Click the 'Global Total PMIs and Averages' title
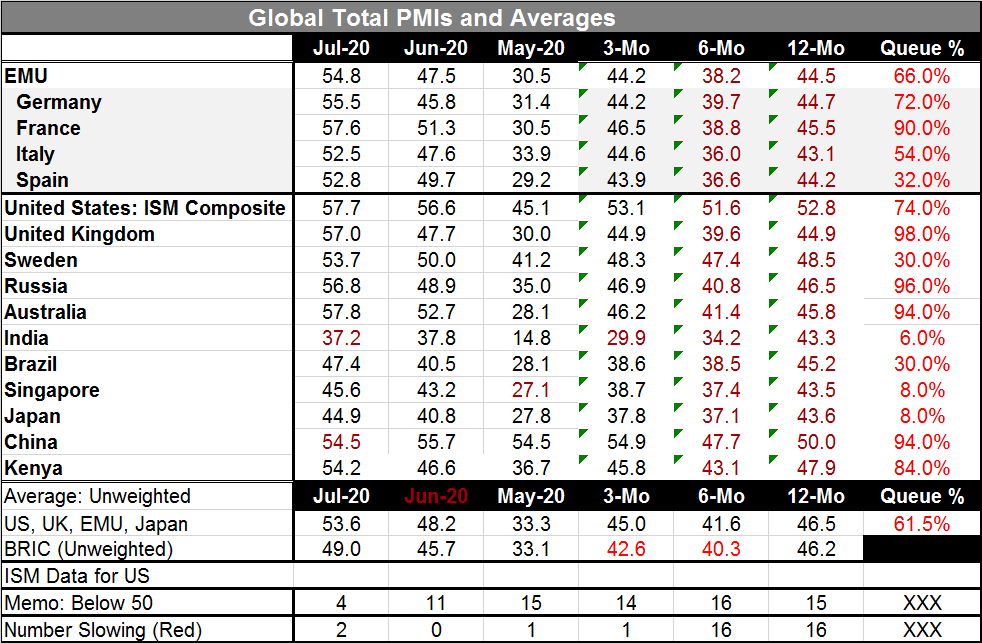 coord(432,18)
